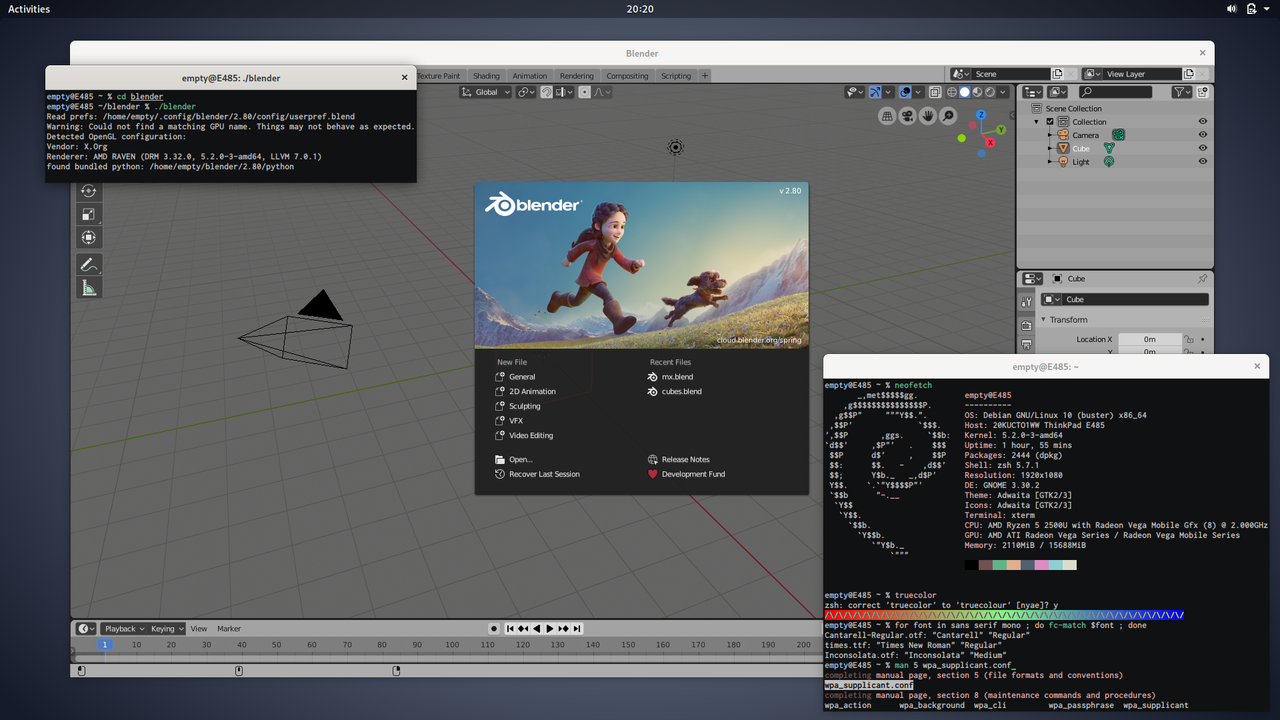Select the Scale tool in Blender toolbar
The image size is (1280, 720).
89,214
